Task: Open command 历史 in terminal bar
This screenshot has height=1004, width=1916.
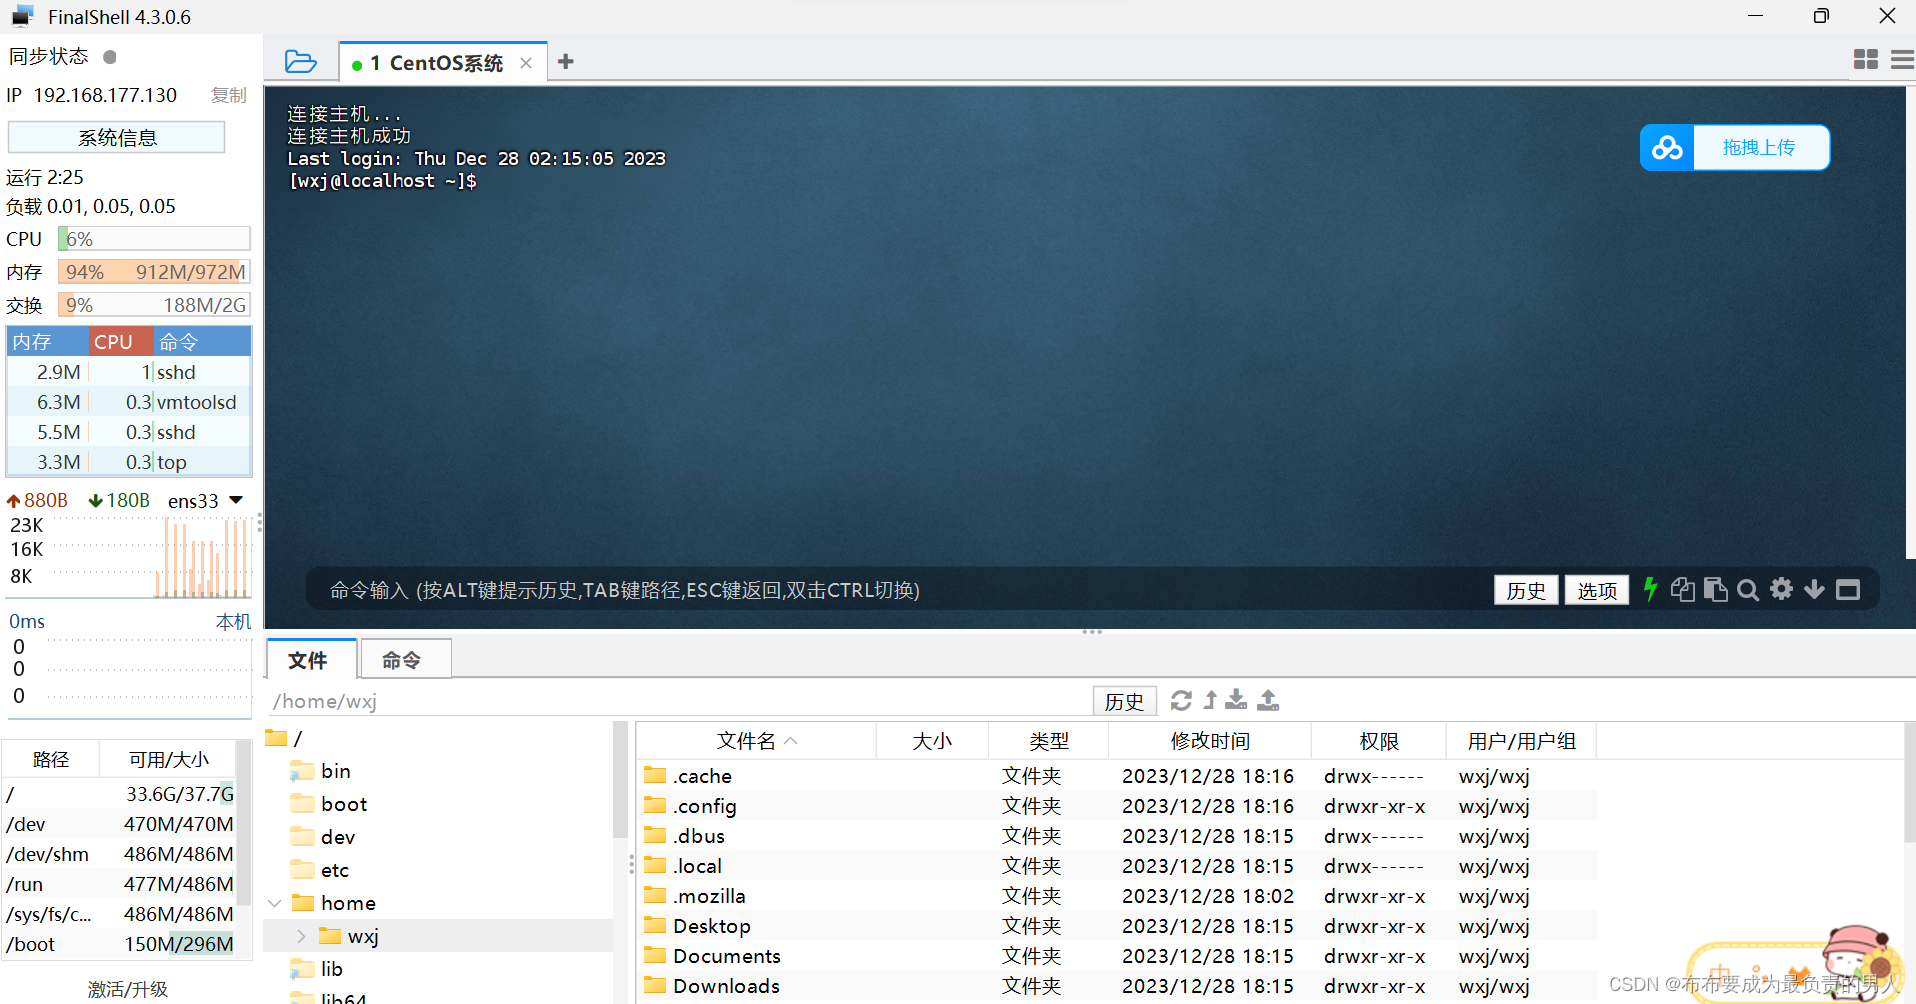Action: coord(1526,590)
